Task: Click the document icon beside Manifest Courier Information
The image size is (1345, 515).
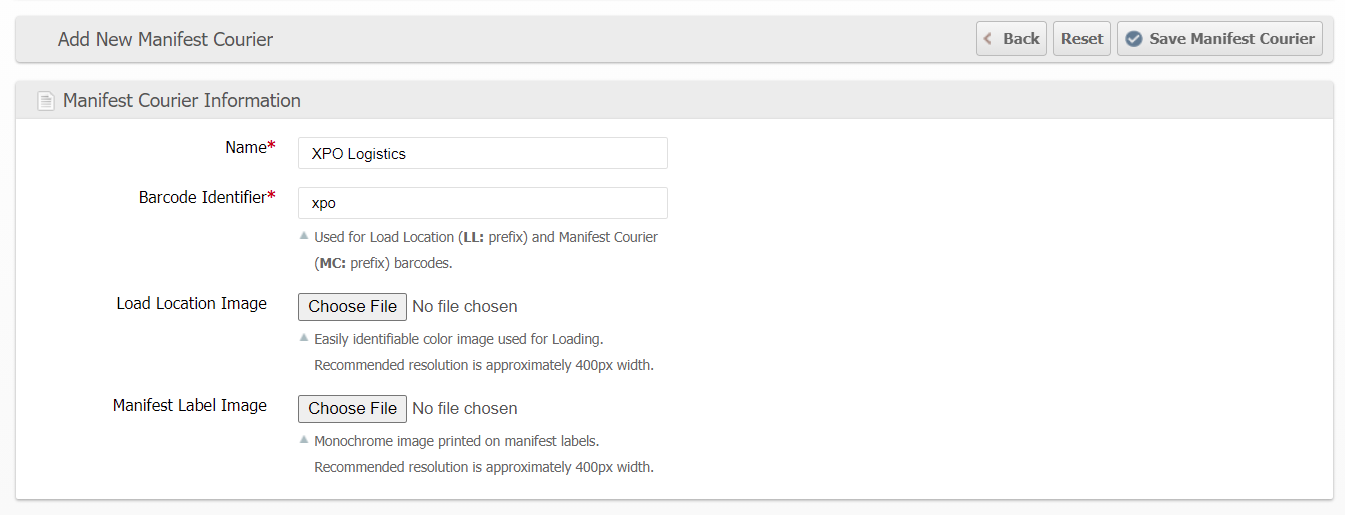Action: 45,101
